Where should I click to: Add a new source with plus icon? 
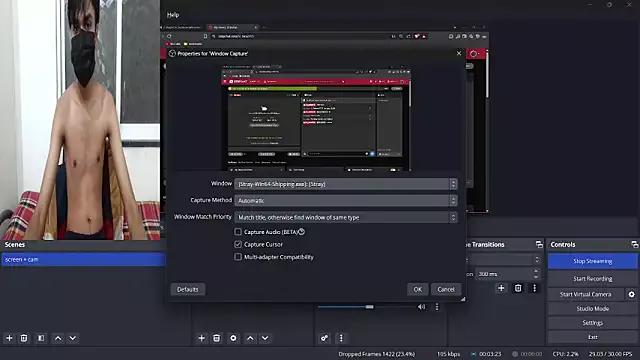click(x=202, y=338)
